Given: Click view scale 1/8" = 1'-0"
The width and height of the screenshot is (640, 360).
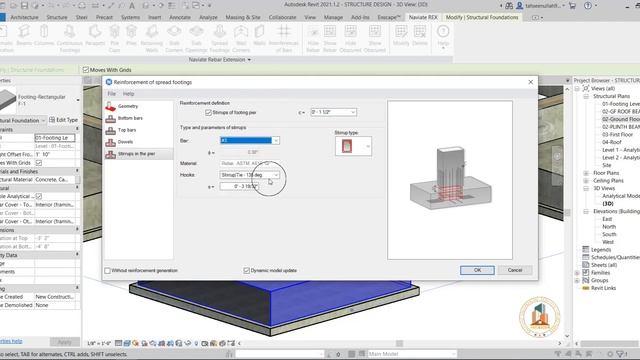Looking at the screenshot, I should tap(99, 343).
